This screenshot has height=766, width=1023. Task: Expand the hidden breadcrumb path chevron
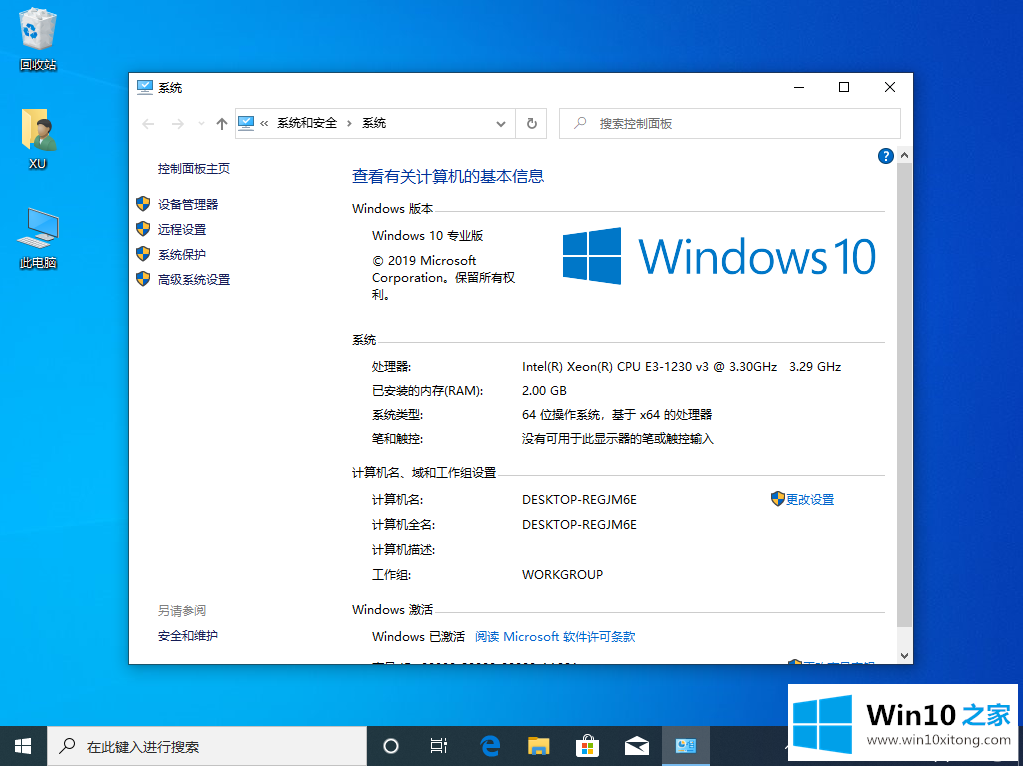click(264, 123)
